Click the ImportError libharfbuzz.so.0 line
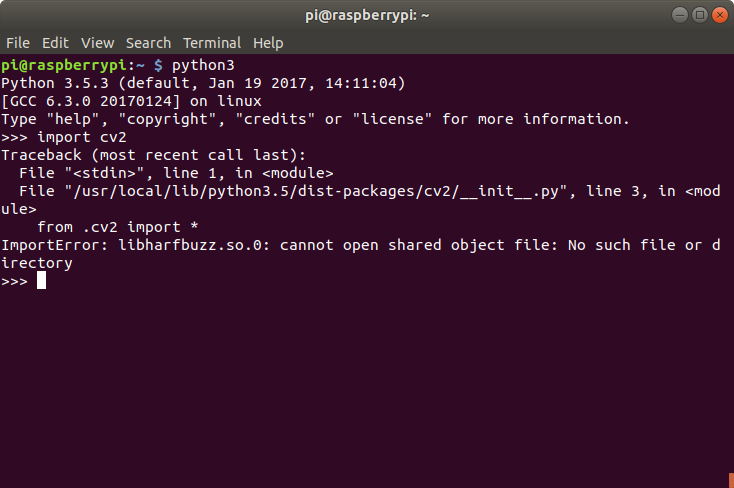 coord(360,254)
